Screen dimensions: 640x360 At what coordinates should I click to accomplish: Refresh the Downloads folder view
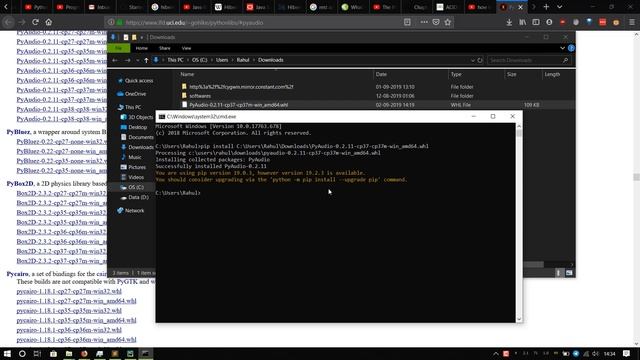coord(480,60)
